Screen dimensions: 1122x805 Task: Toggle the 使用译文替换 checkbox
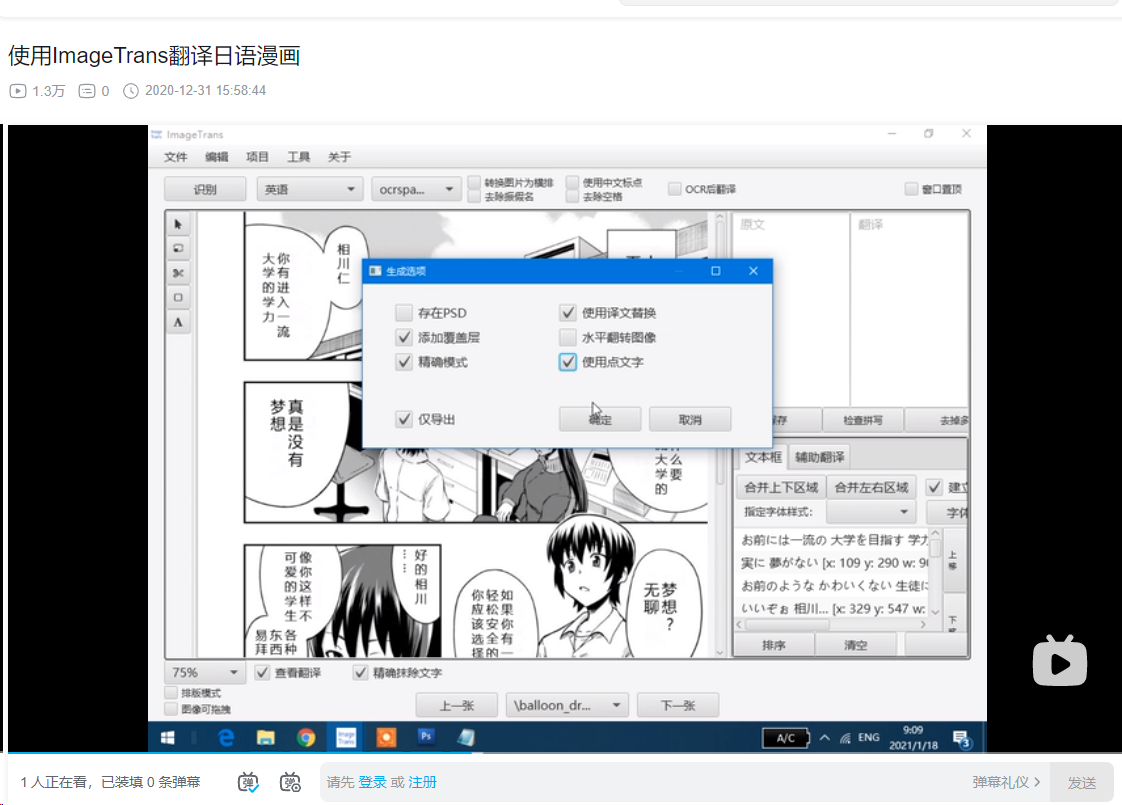click(567, 313)
